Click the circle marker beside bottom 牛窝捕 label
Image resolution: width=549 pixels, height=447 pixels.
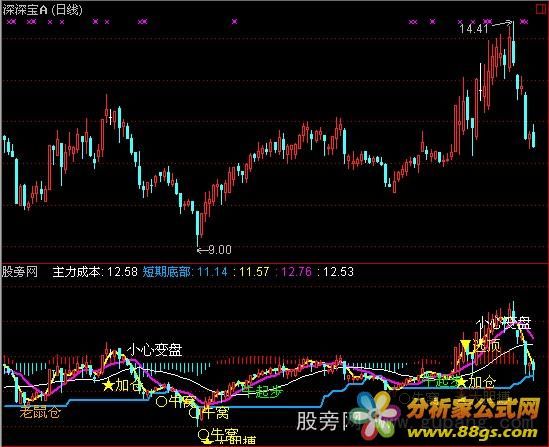coord(203,435)
